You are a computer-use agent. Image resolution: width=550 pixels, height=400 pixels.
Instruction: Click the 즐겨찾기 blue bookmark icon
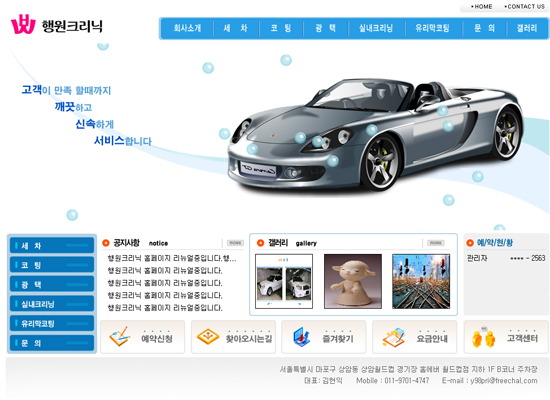(x=301, y=337)
